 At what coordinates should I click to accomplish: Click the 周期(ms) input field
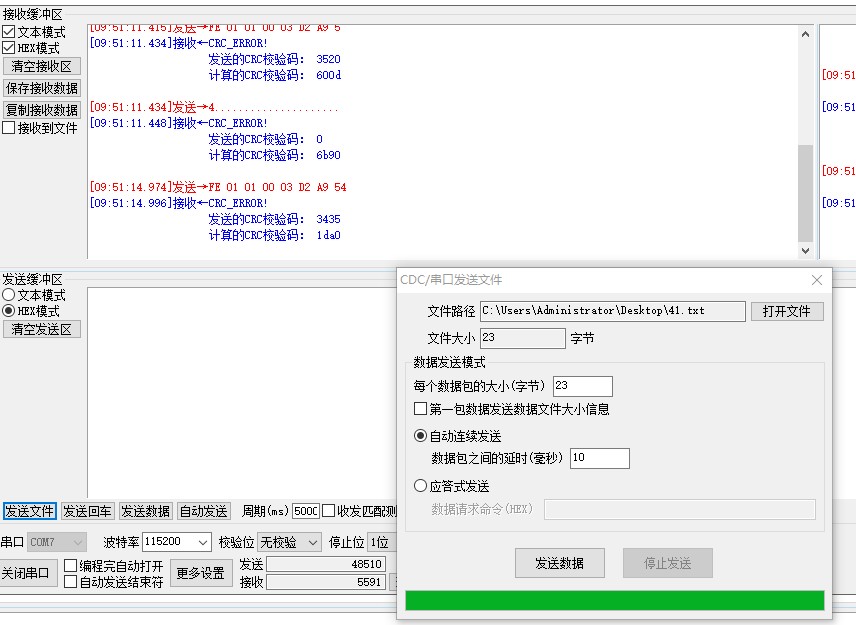point(306,511)
